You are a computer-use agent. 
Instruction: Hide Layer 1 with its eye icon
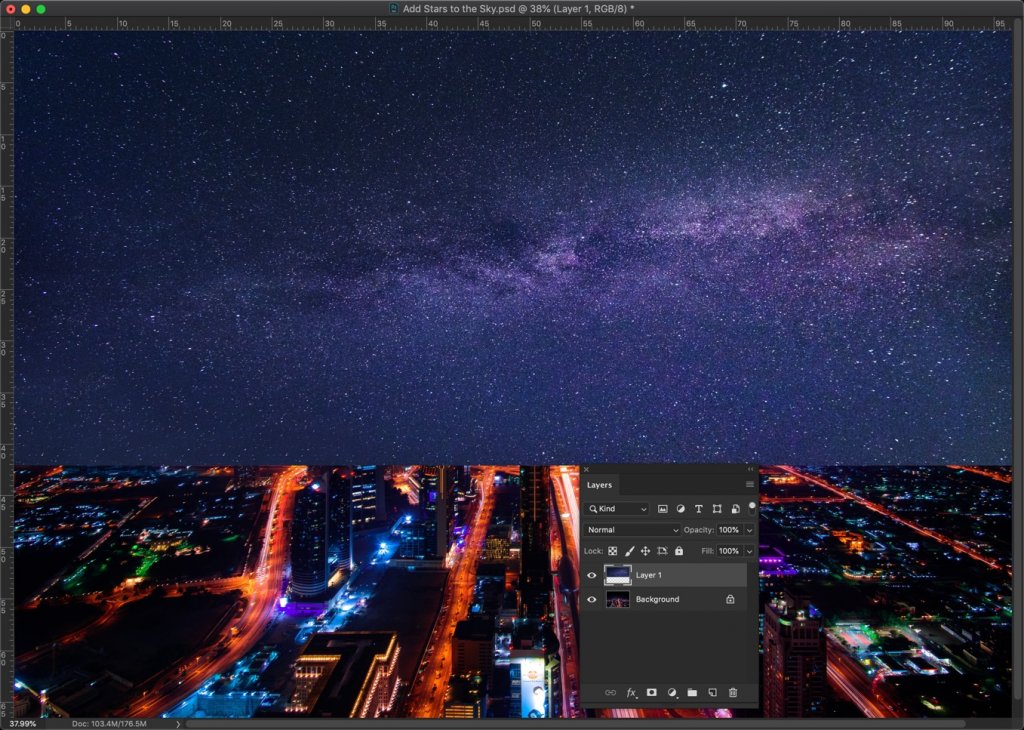pos(592,575)
